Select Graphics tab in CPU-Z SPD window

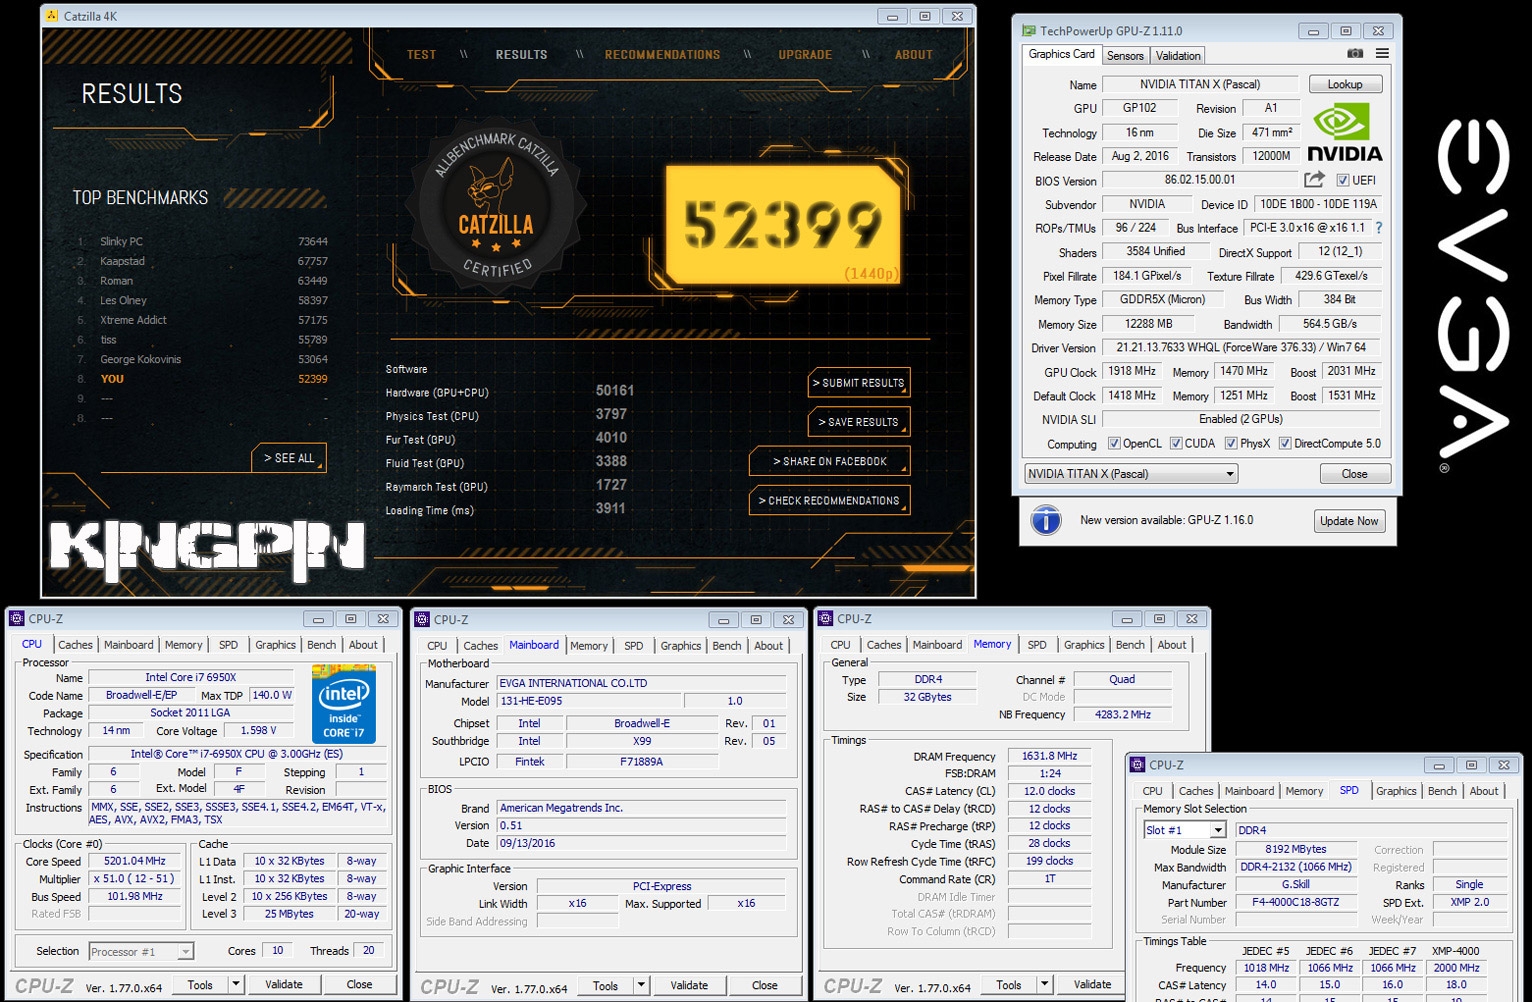tap(1396, 791)
